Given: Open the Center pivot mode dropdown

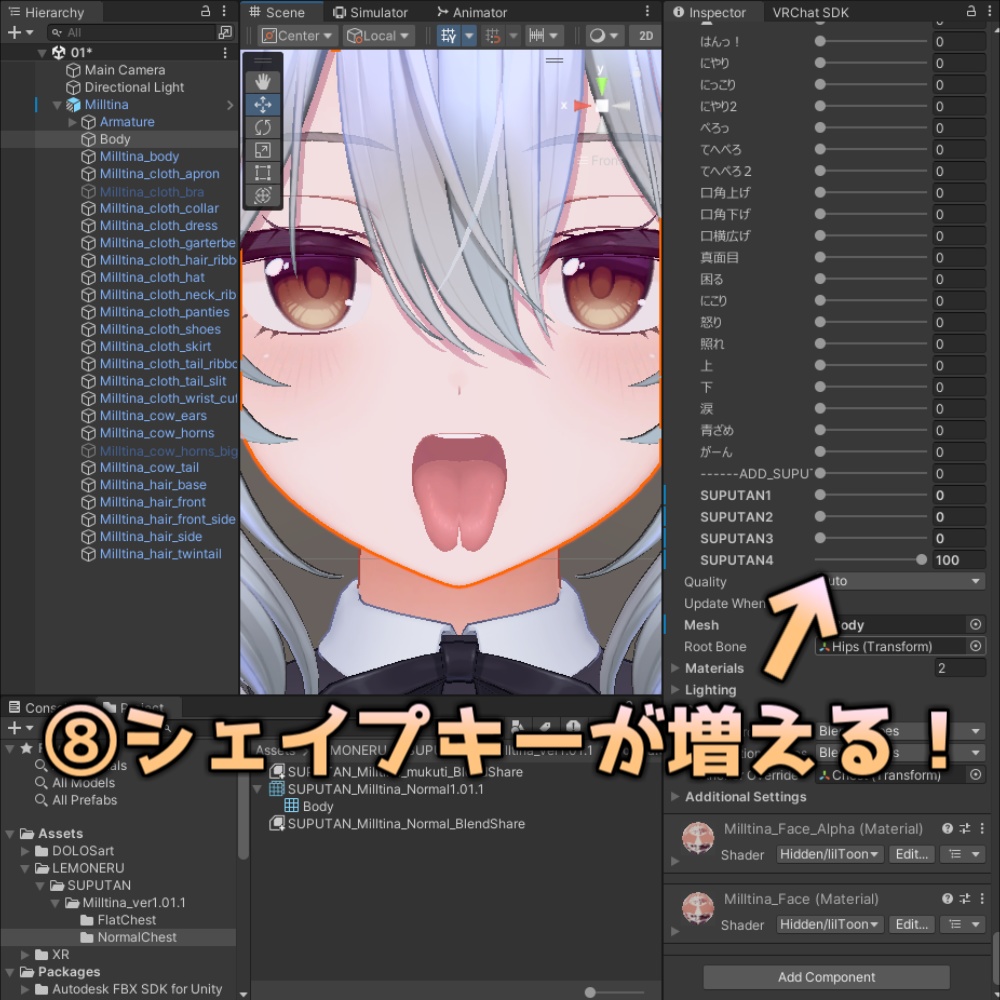Looking at the screenshot, I should pyautogui.click(x=296, y=35).
